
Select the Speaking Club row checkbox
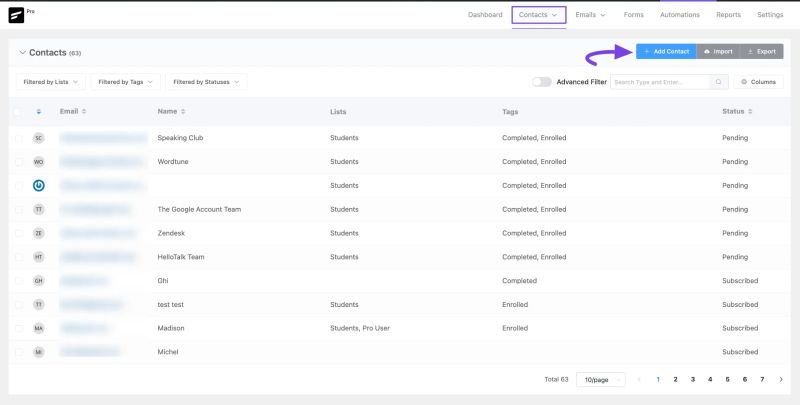click(19, 138)
